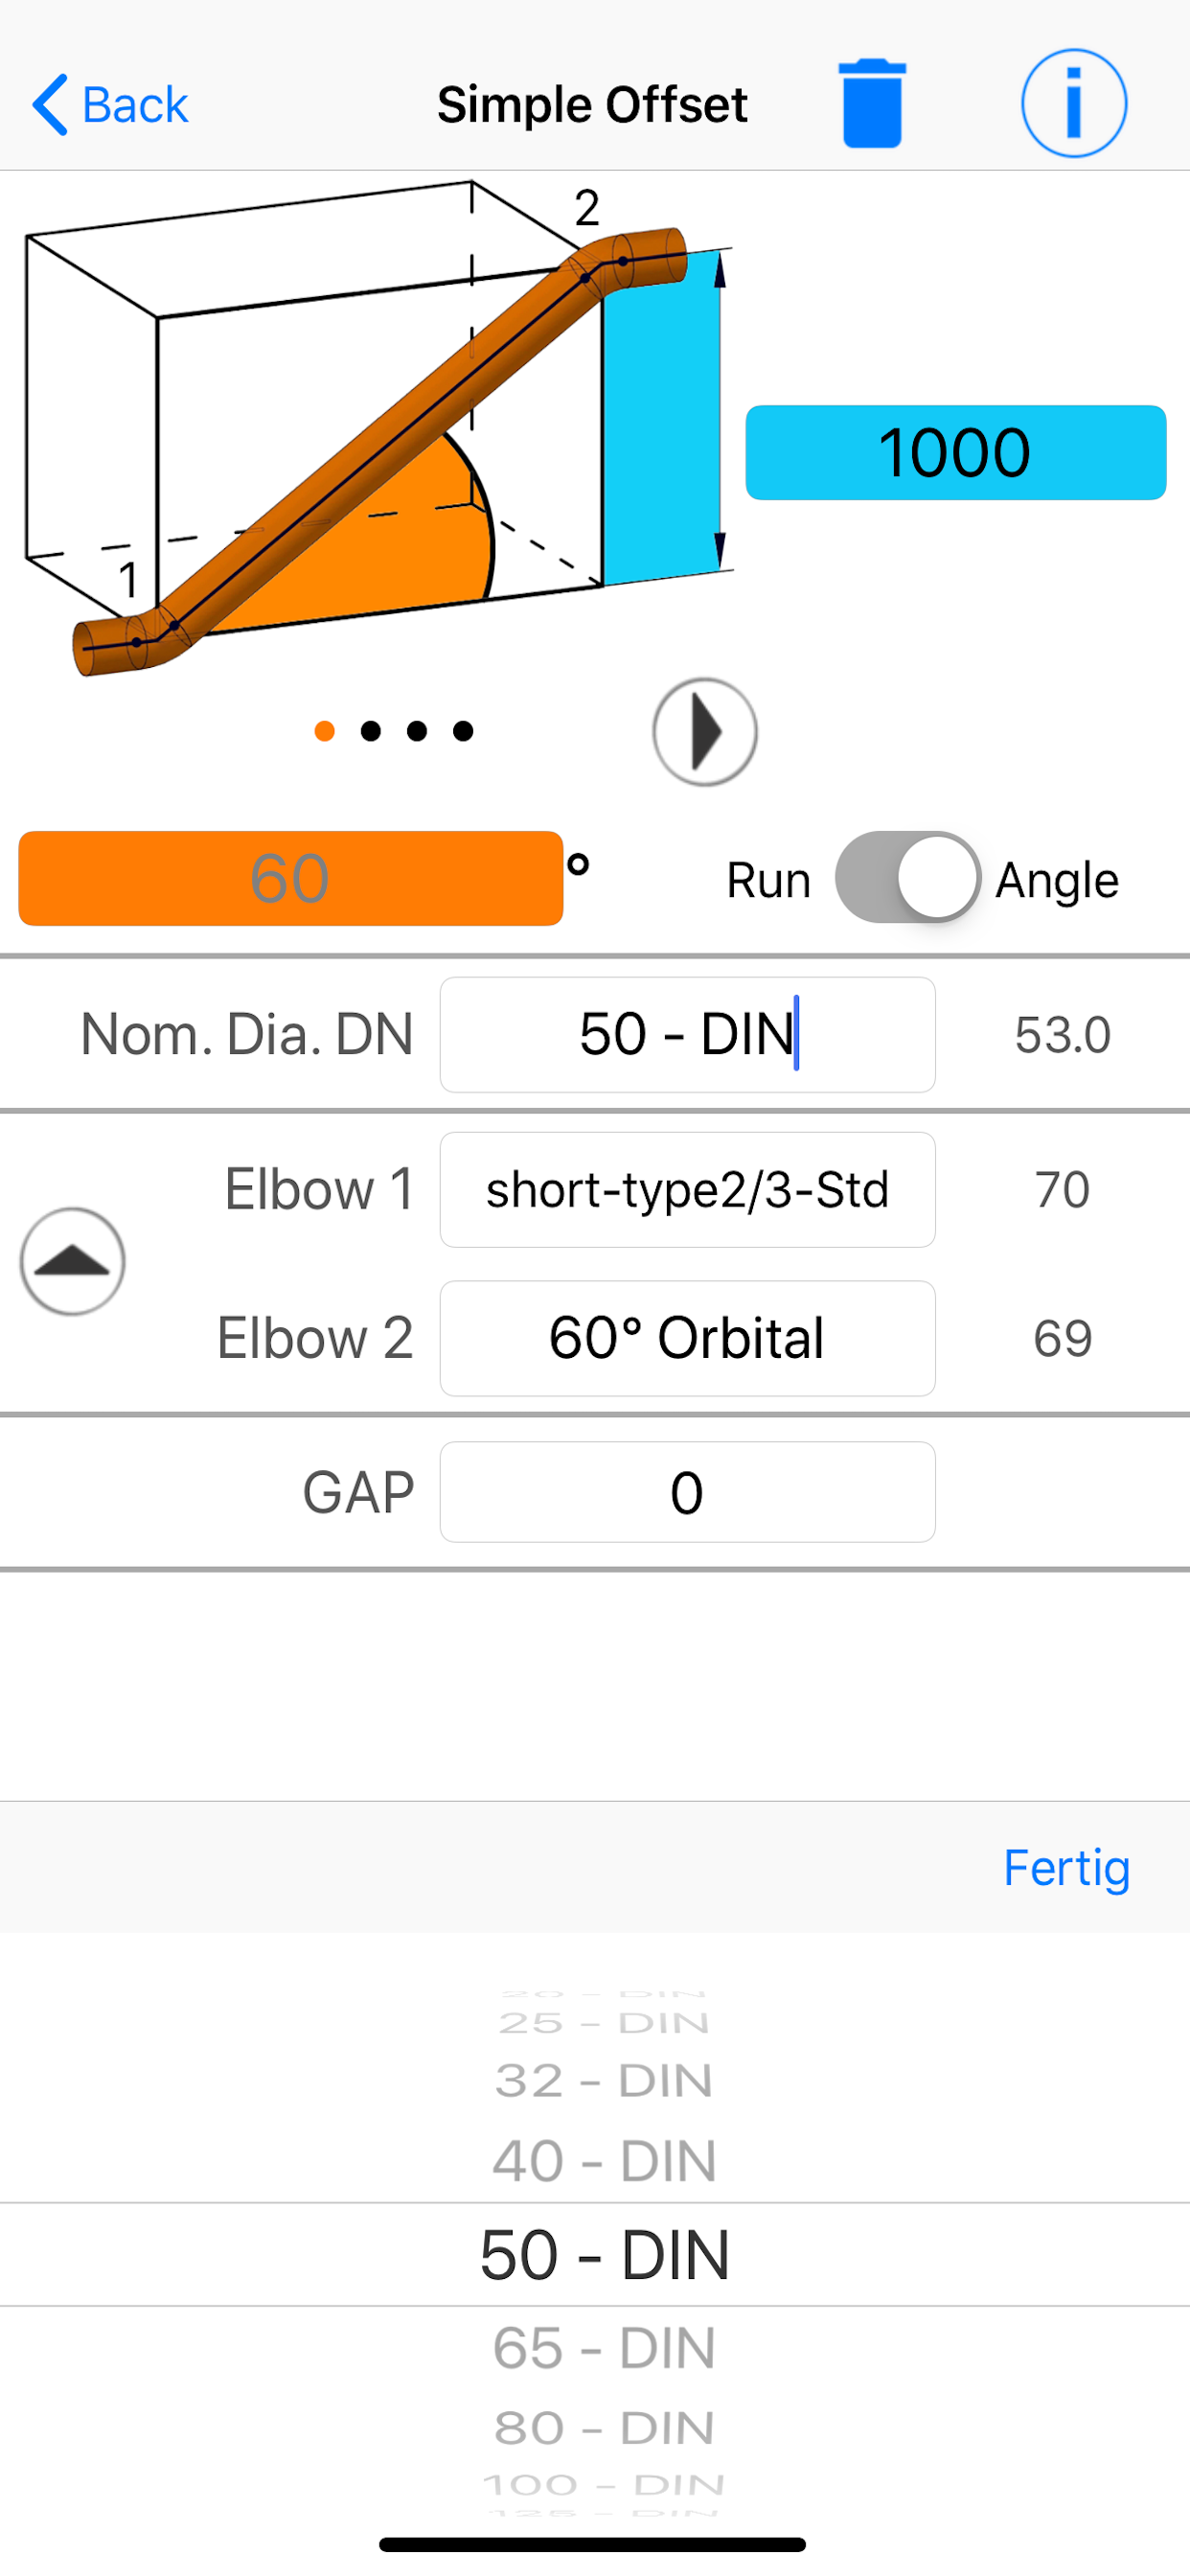Choose 65 - DIN in the picker
Viewport: 1190px width, 2576px height.
[604, 2347]
